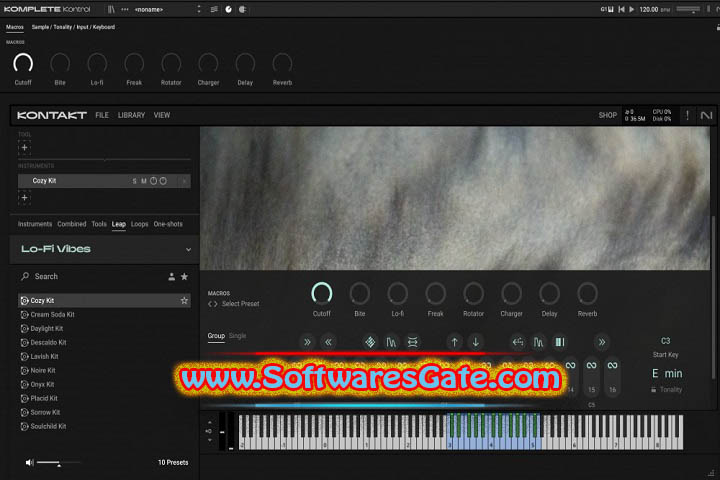720x480 pixels.
Task: Open the three-dots options menu in header
Action: click(125, 9)
